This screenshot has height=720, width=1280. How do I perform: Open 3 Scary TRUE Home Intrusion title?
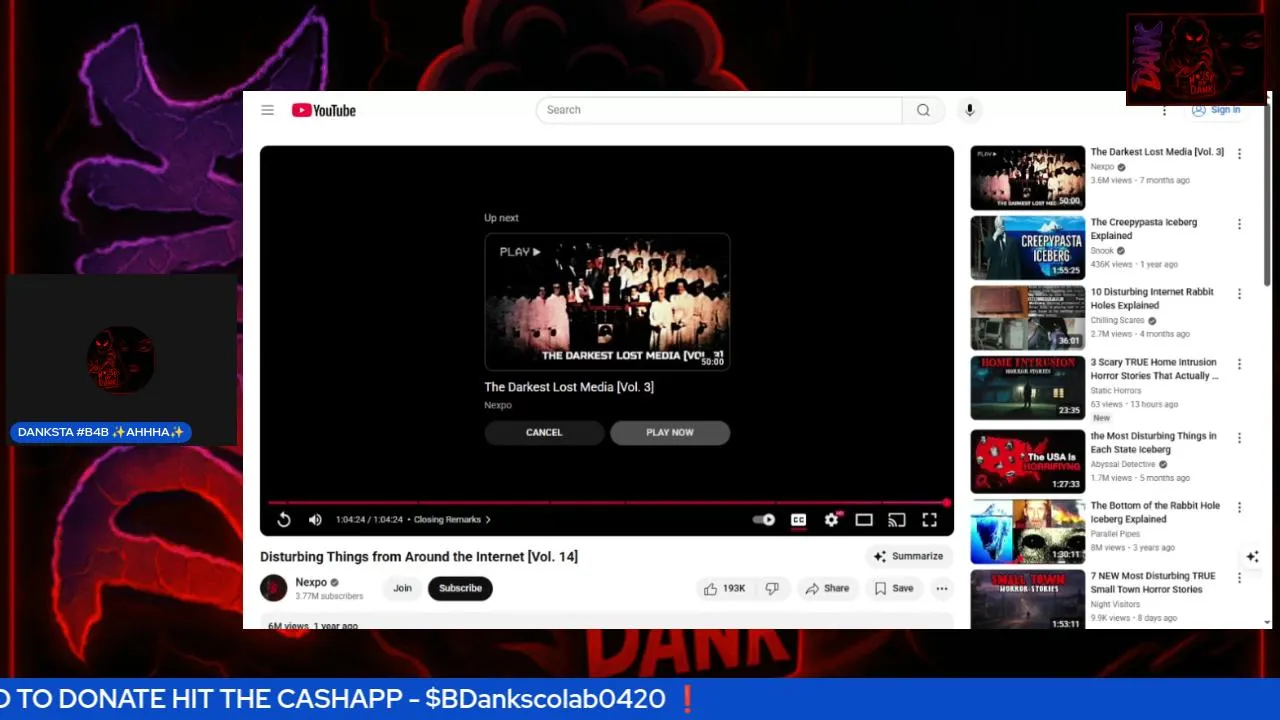[x=1155, y=369]
